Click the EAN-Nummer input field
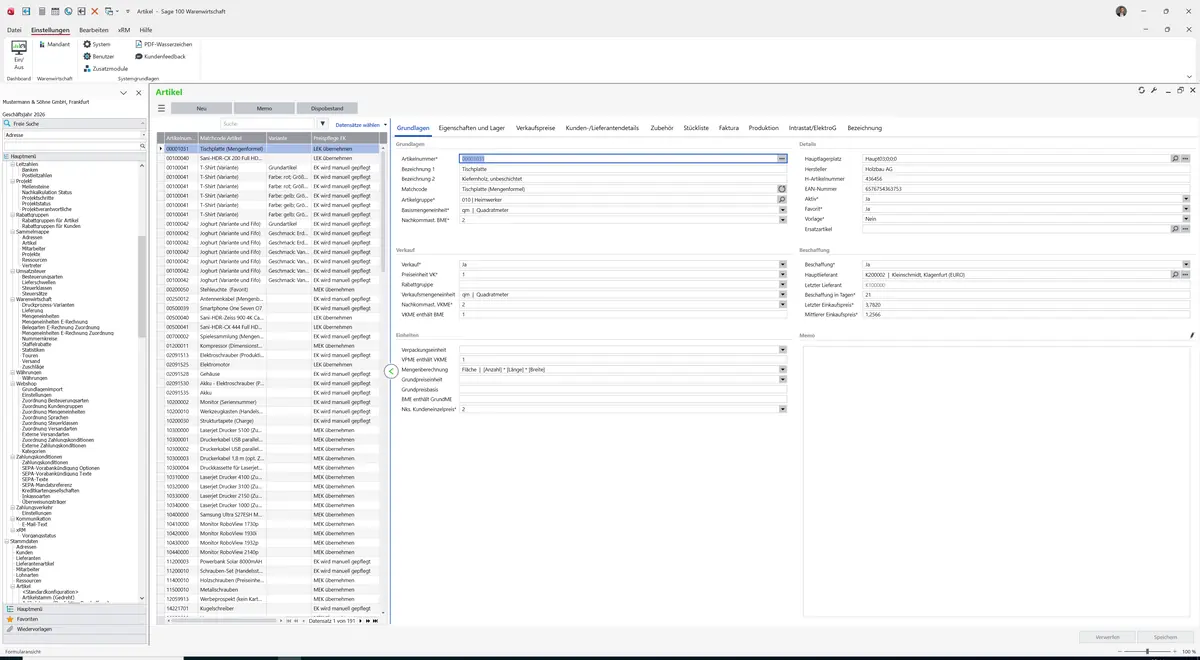 tap(1026, 189)
